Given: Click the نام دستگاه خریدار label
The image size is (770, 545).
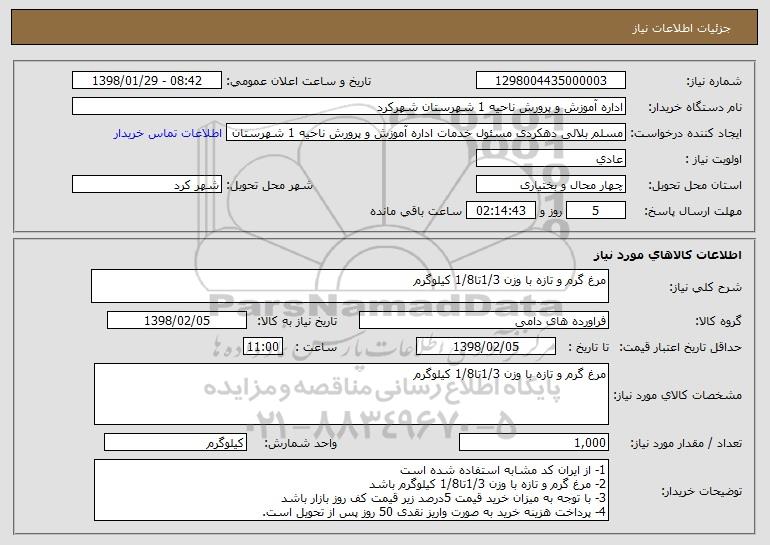Looking at the screenshot, I should point(695,107).
